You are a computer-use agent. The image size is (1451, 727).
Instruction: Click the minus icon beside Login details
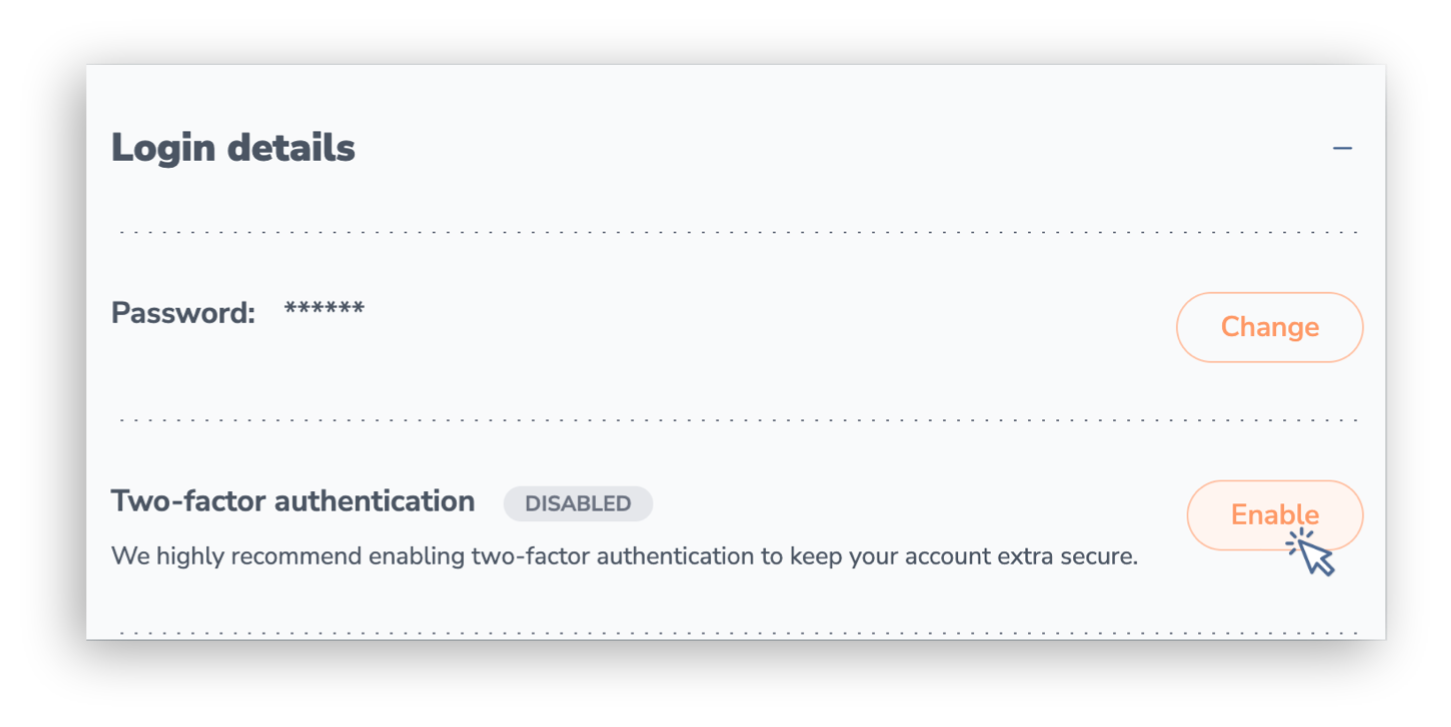click(1342, 148)
